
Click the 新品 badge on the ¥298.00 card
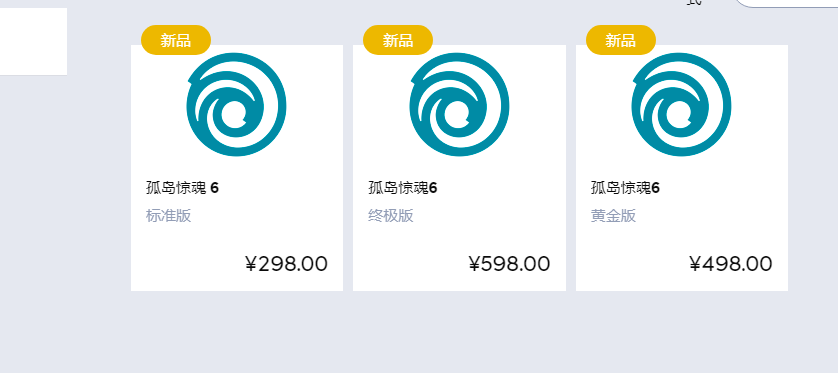click(x=176, y=40)
